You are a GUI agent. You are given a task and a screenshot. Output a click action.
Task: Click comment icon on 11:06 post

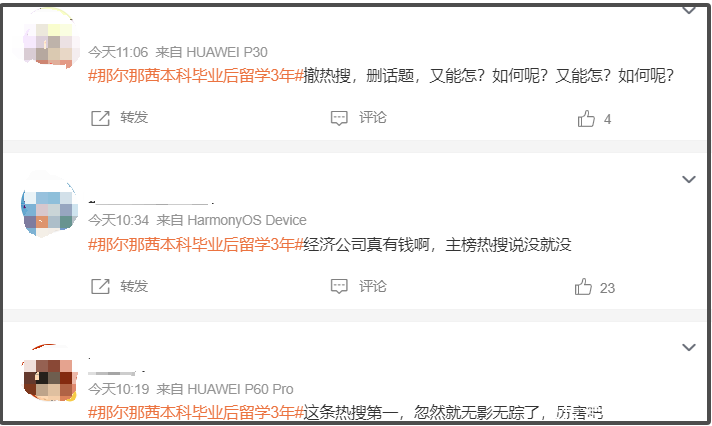[339, 118]
